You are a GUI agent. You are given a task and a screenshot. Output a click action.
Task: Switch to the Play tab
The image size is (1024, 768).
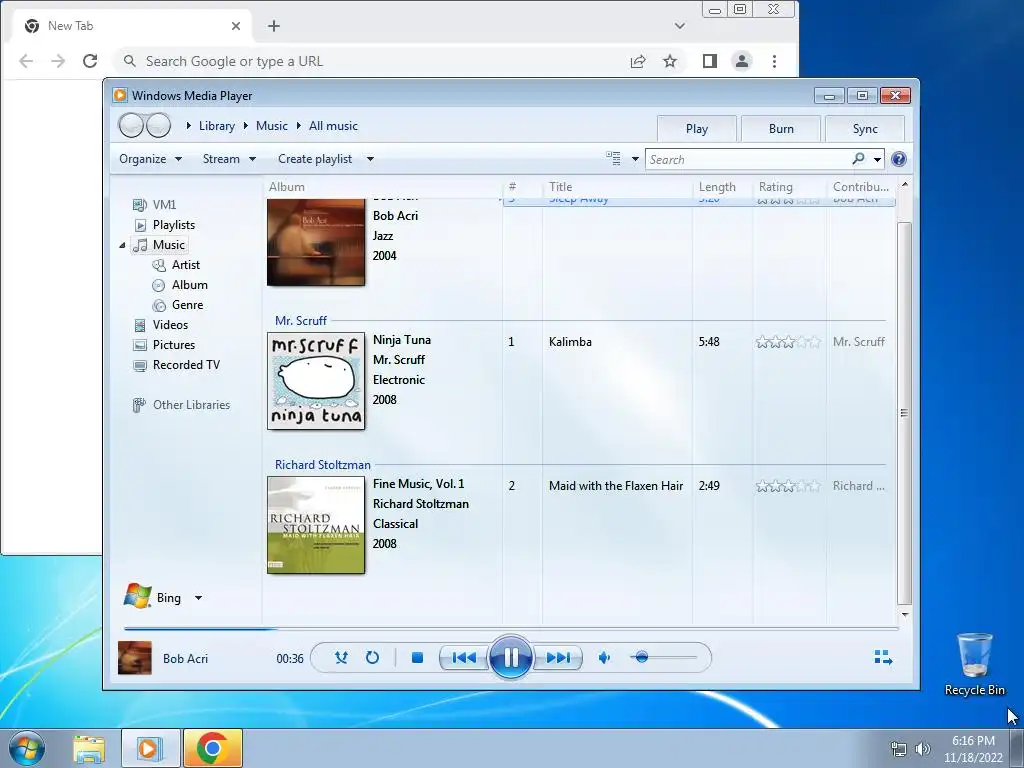pyautogui.click(x=697, y=129)
